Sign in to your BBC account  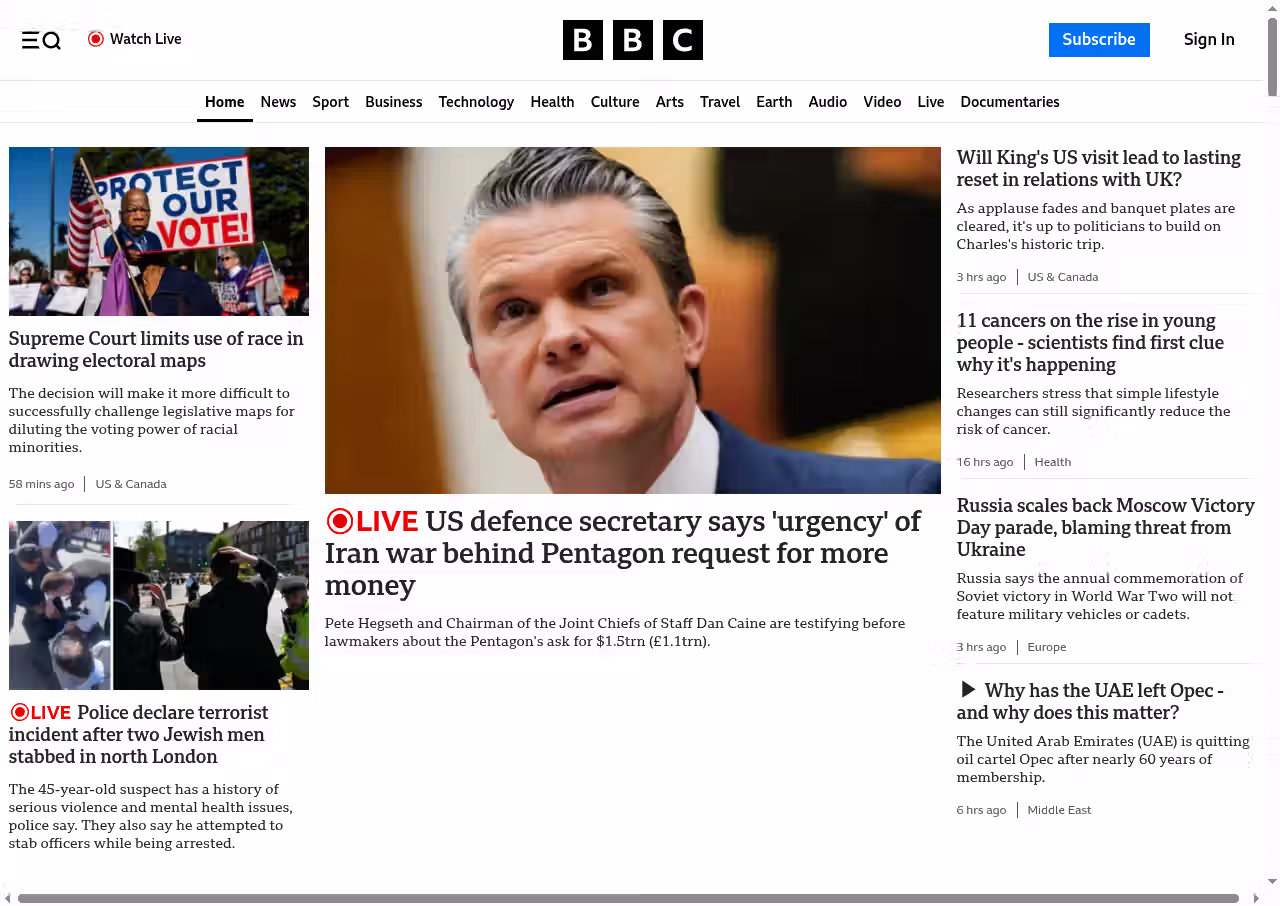click(x=1208, y=40)
